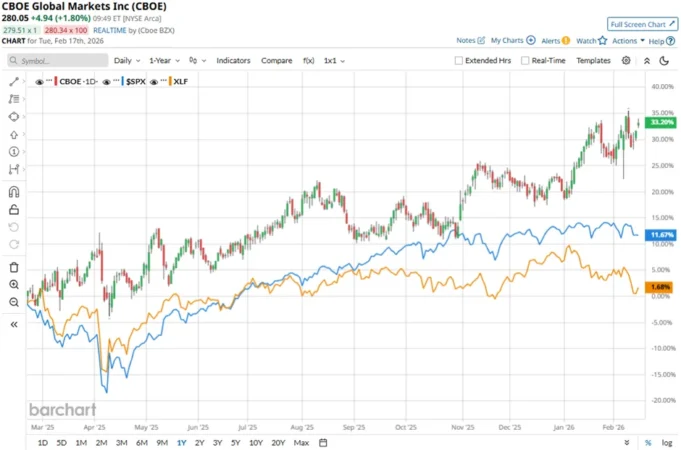Select the 6M time range tab
The height and width of the screenshot is (450, 681).
pos(141,442)
